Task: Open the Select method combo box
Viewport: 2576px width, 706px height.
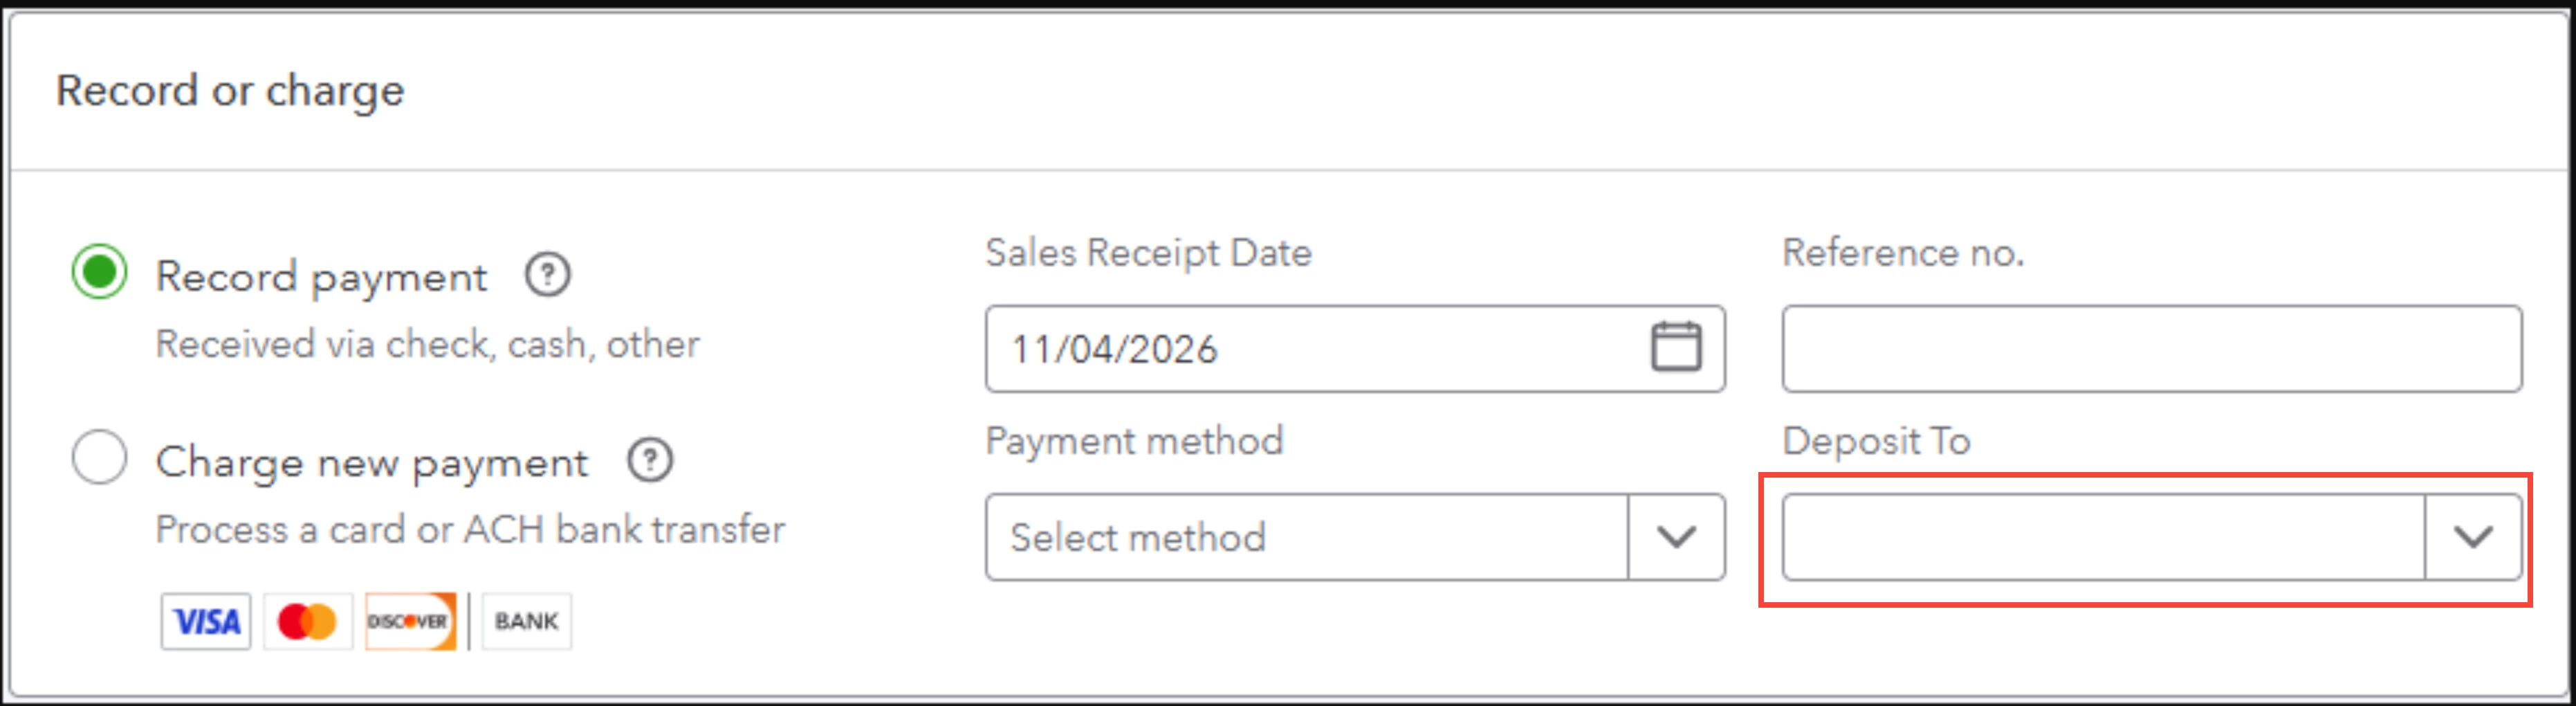Action: 1355,537
